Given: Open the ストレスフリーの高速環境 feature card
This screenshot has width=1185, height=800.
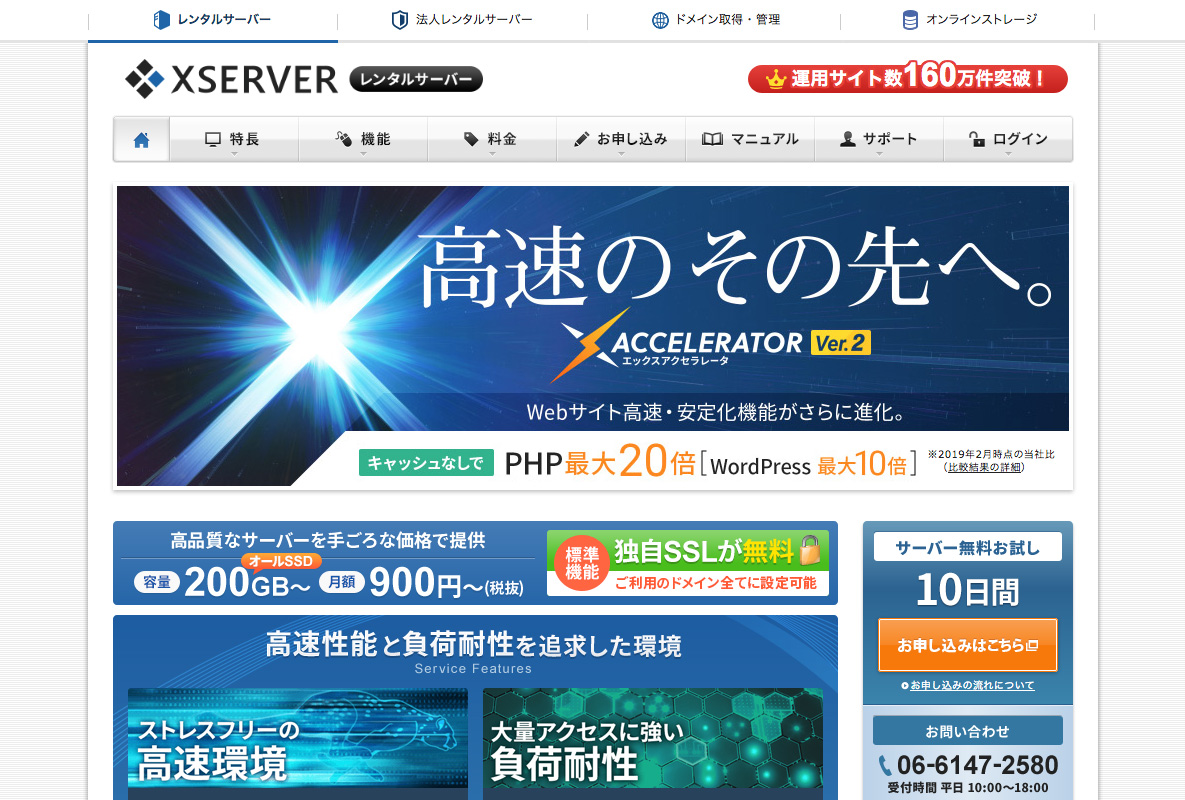Looking at the screenshot, I should [298, 742].
